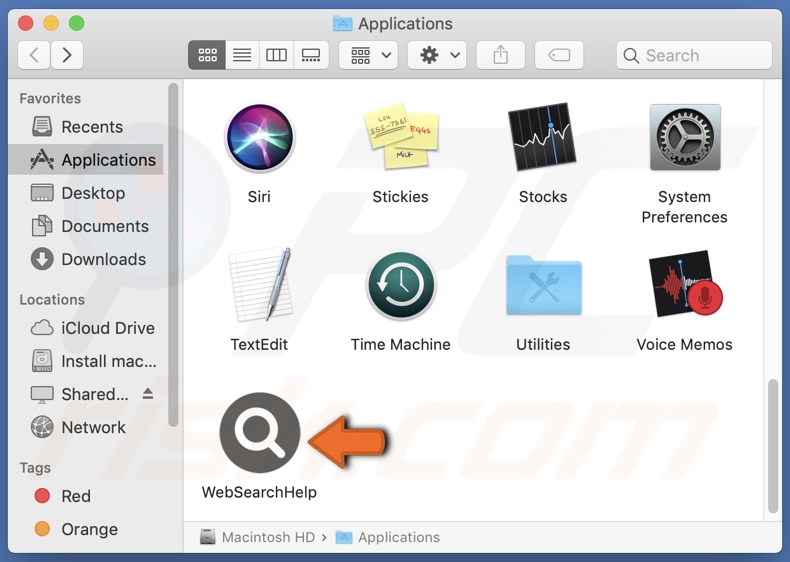
Task: Select the Time Machine app icon
Action: [x=401, y=285]
